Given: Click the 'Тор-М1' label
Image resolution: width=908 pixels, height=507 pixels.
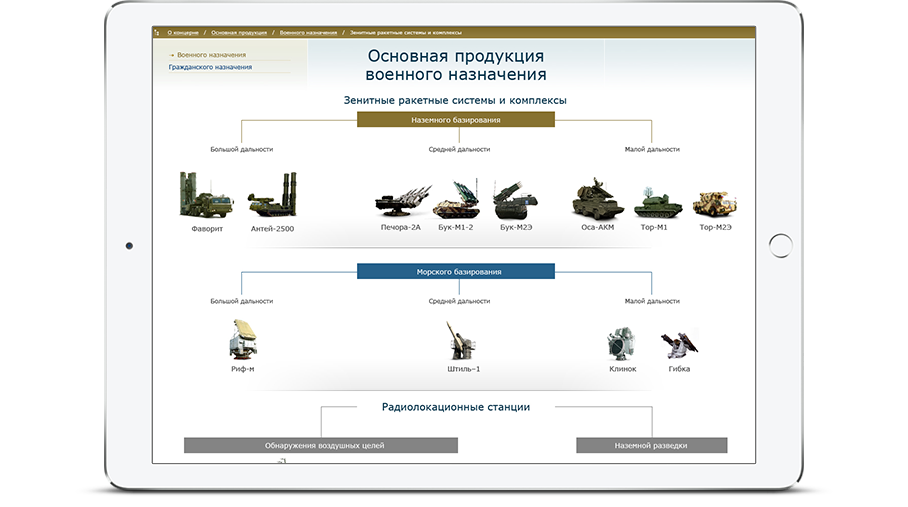Looking at the screenshot, I should pos(654,227).
